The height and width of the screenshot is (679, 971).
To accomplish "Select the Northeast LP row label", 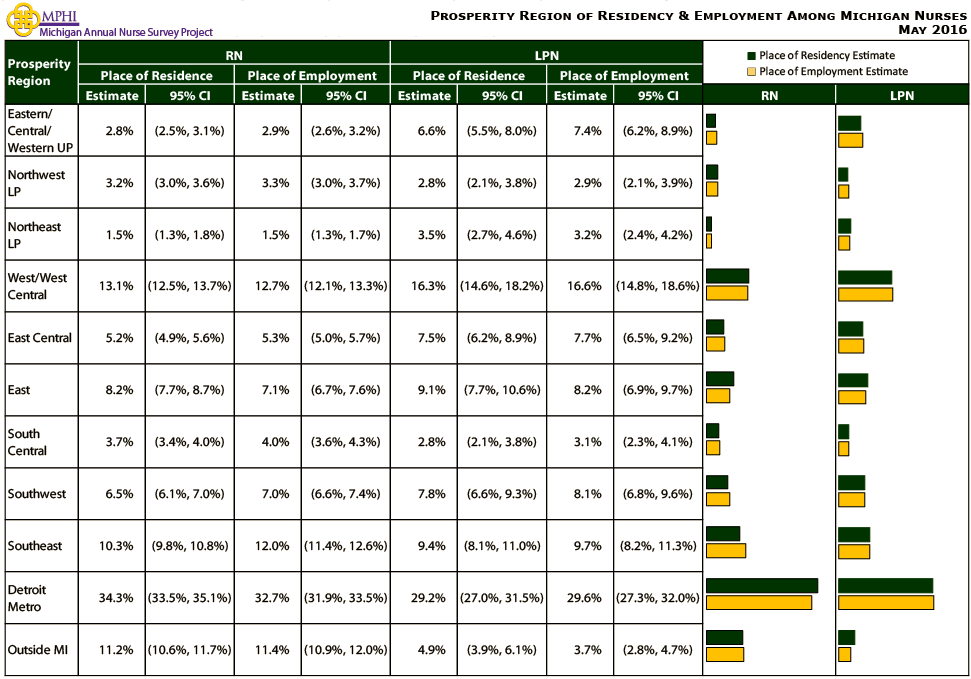I will pyautogui.click(x=34, y=235).
